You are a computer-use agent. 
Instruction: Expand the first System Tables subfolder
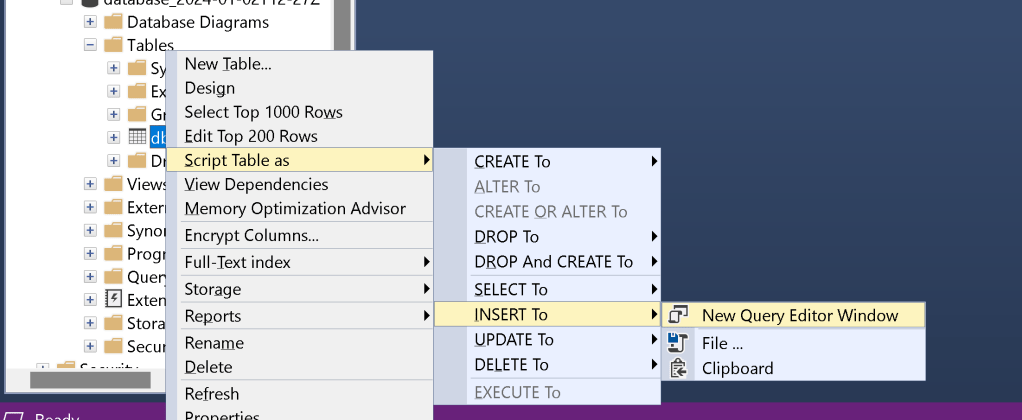pyautogui.click(x=113, y=68)
